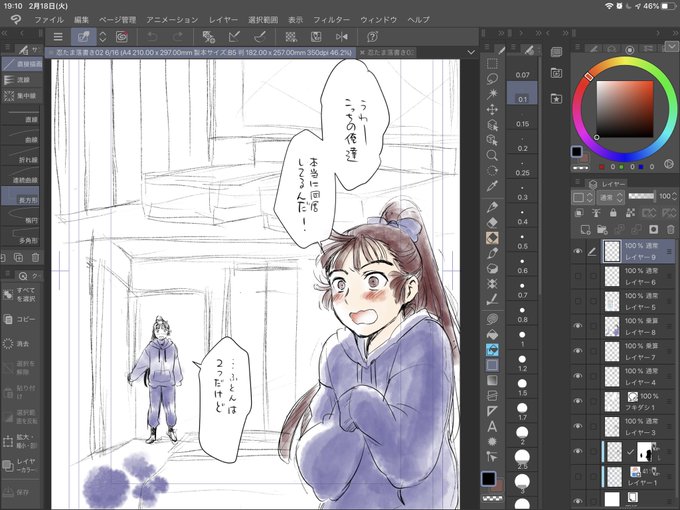Viewport: 680px width, 510px height.
Task: Open the ウィンドウ menu
Action: pos(378,20)
